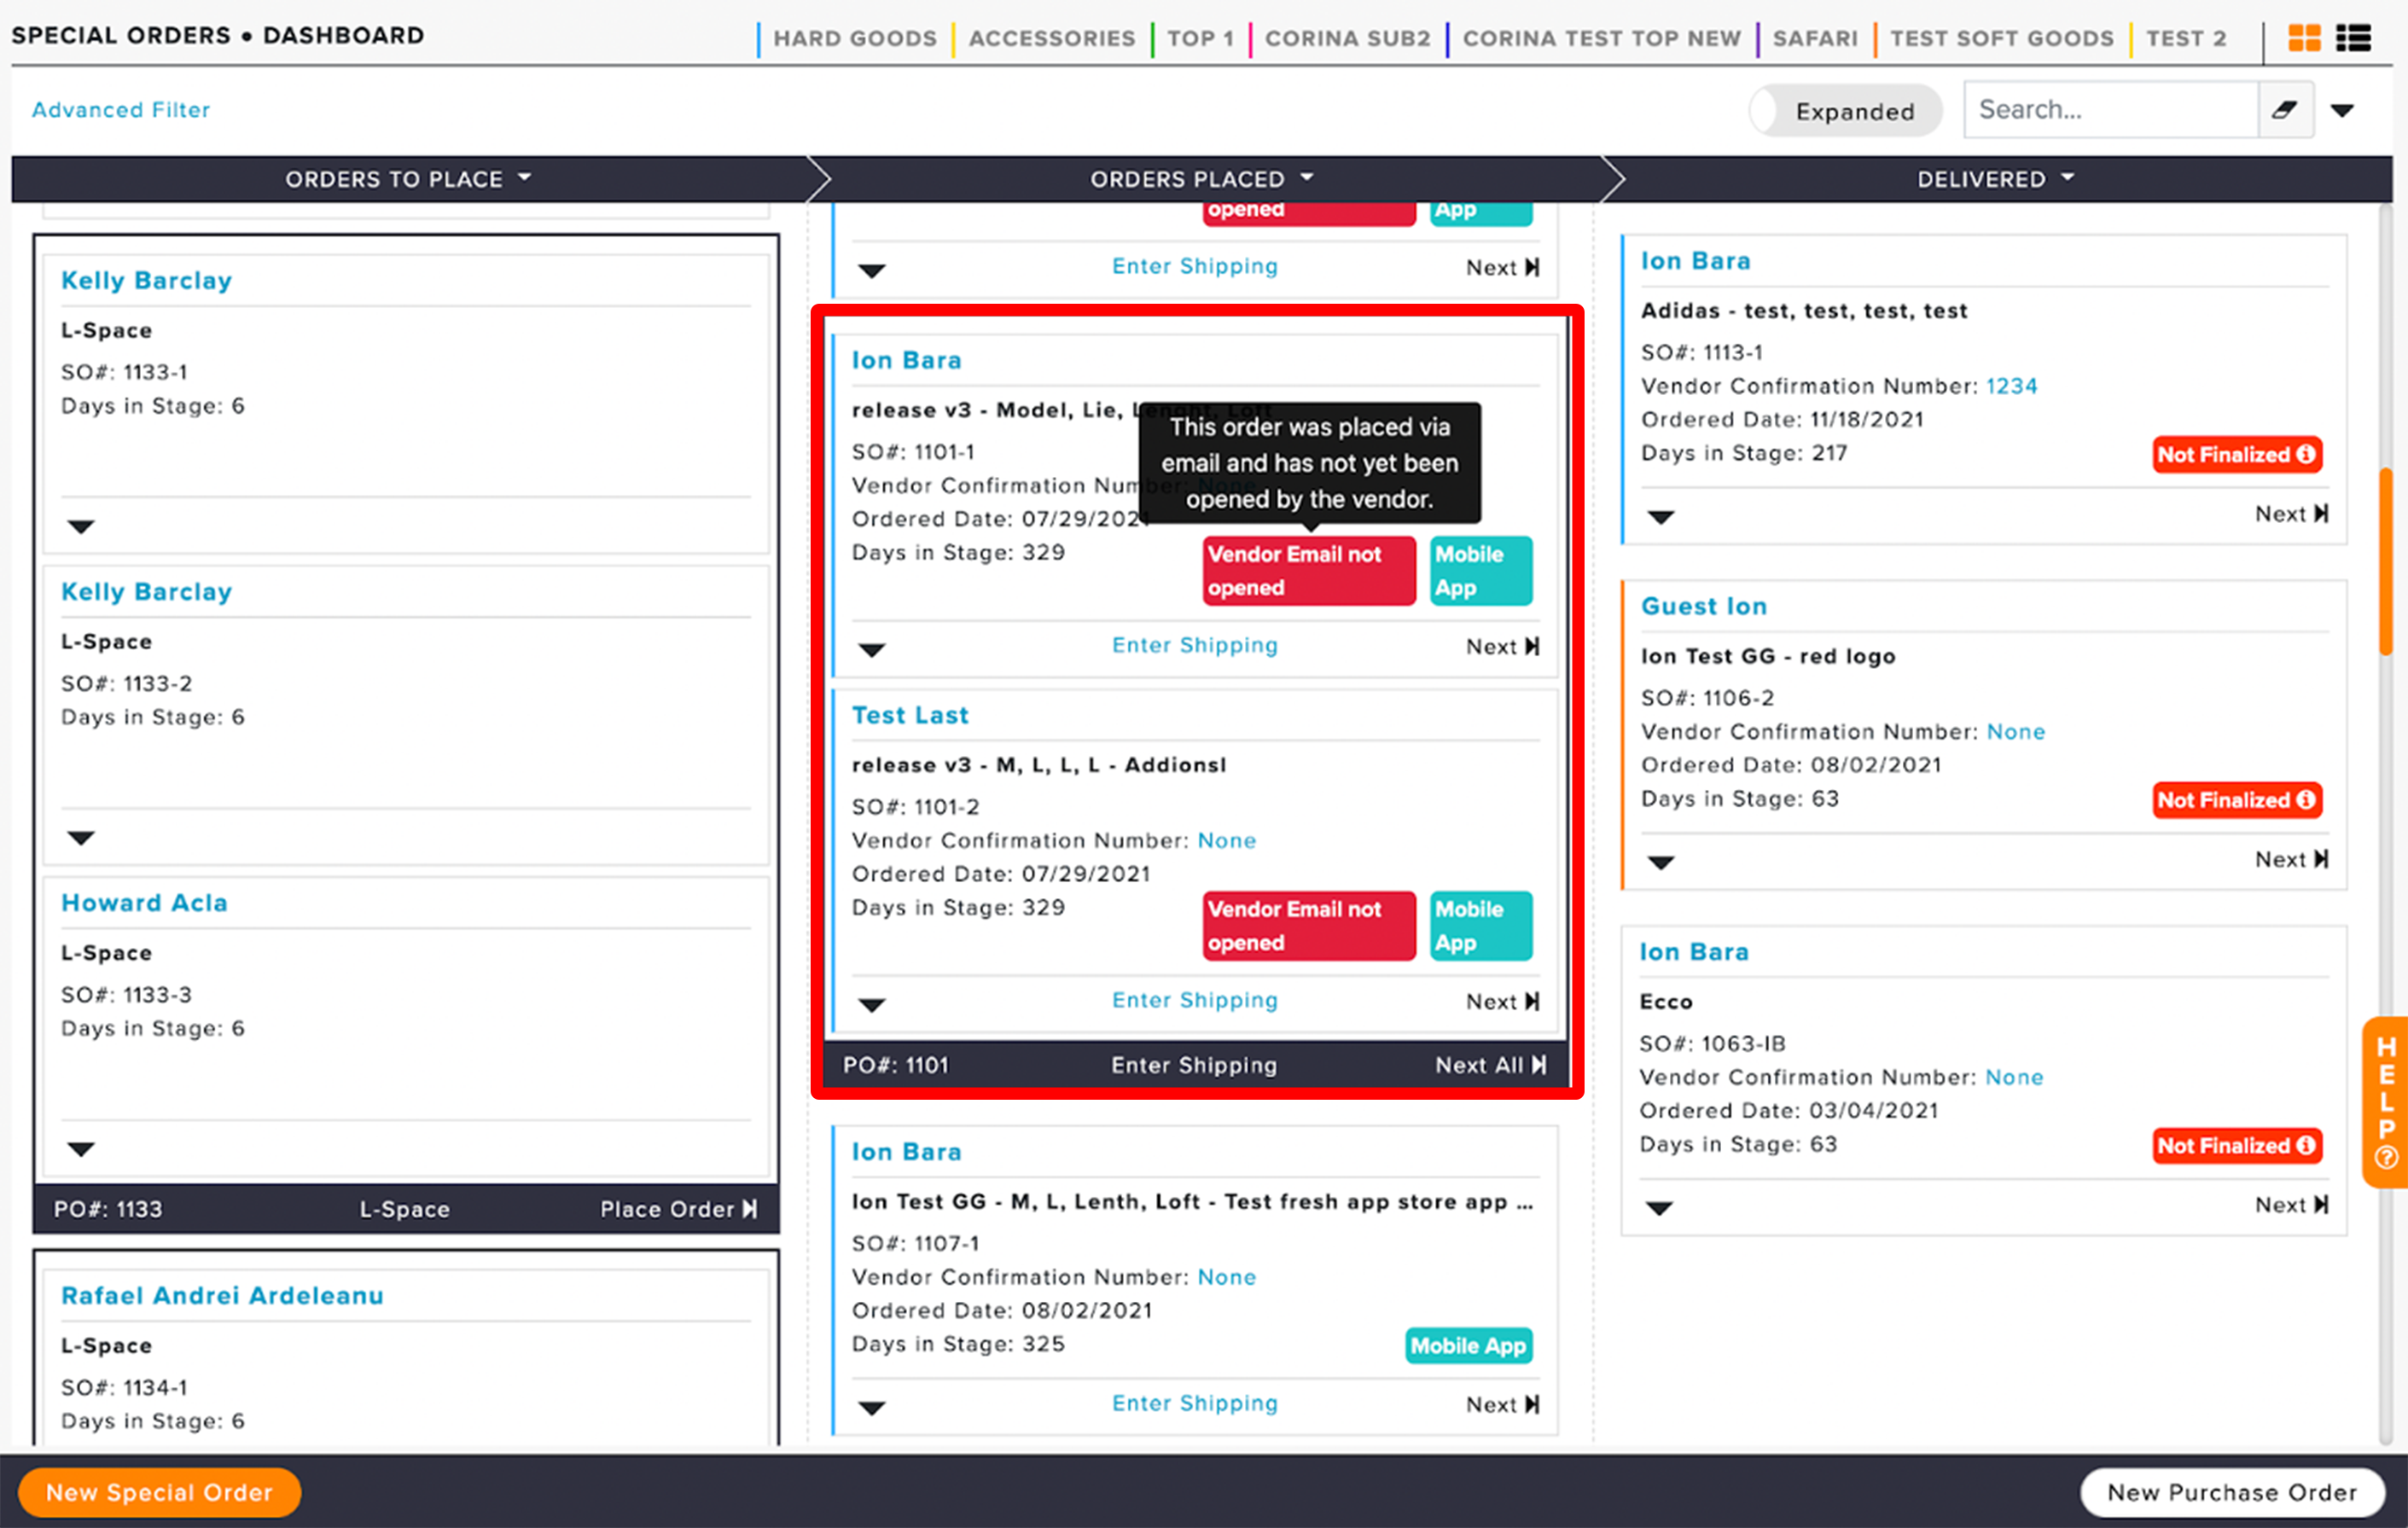This screenshot has height=1528, width=2408.
Task: Open vendor confirmation number 1234 link
Action: click(2011, 386)
